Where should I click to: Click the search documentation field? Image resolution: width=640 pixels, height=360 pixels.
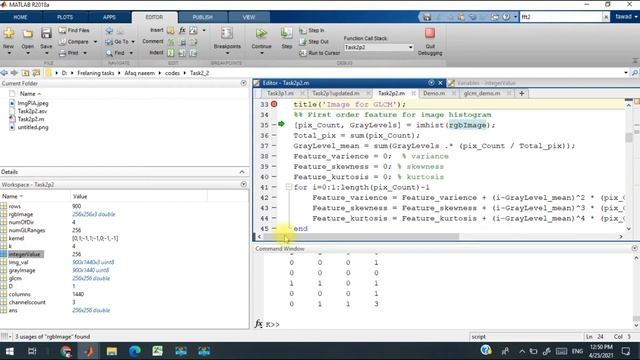(x=560, y=17)
